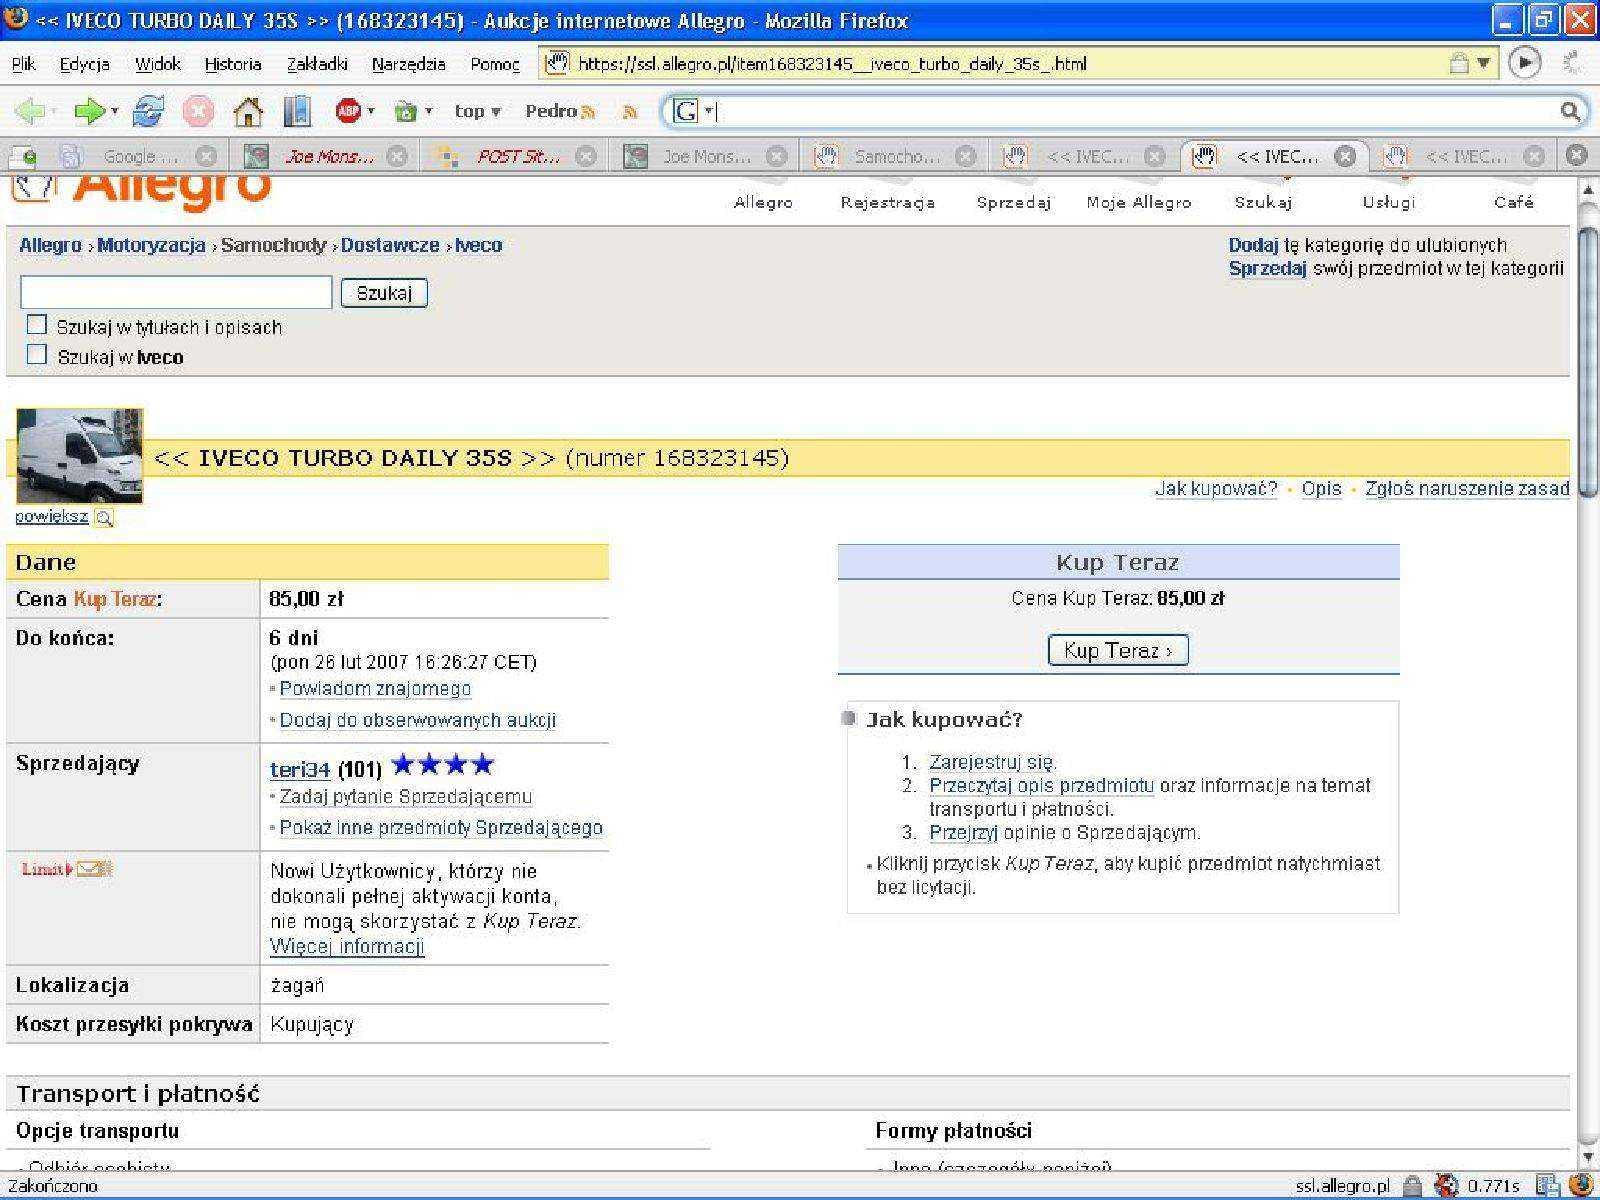Click the Iveco van thumbnail image
Screen dimensions: 1600x1200
[x=80, y=456]
